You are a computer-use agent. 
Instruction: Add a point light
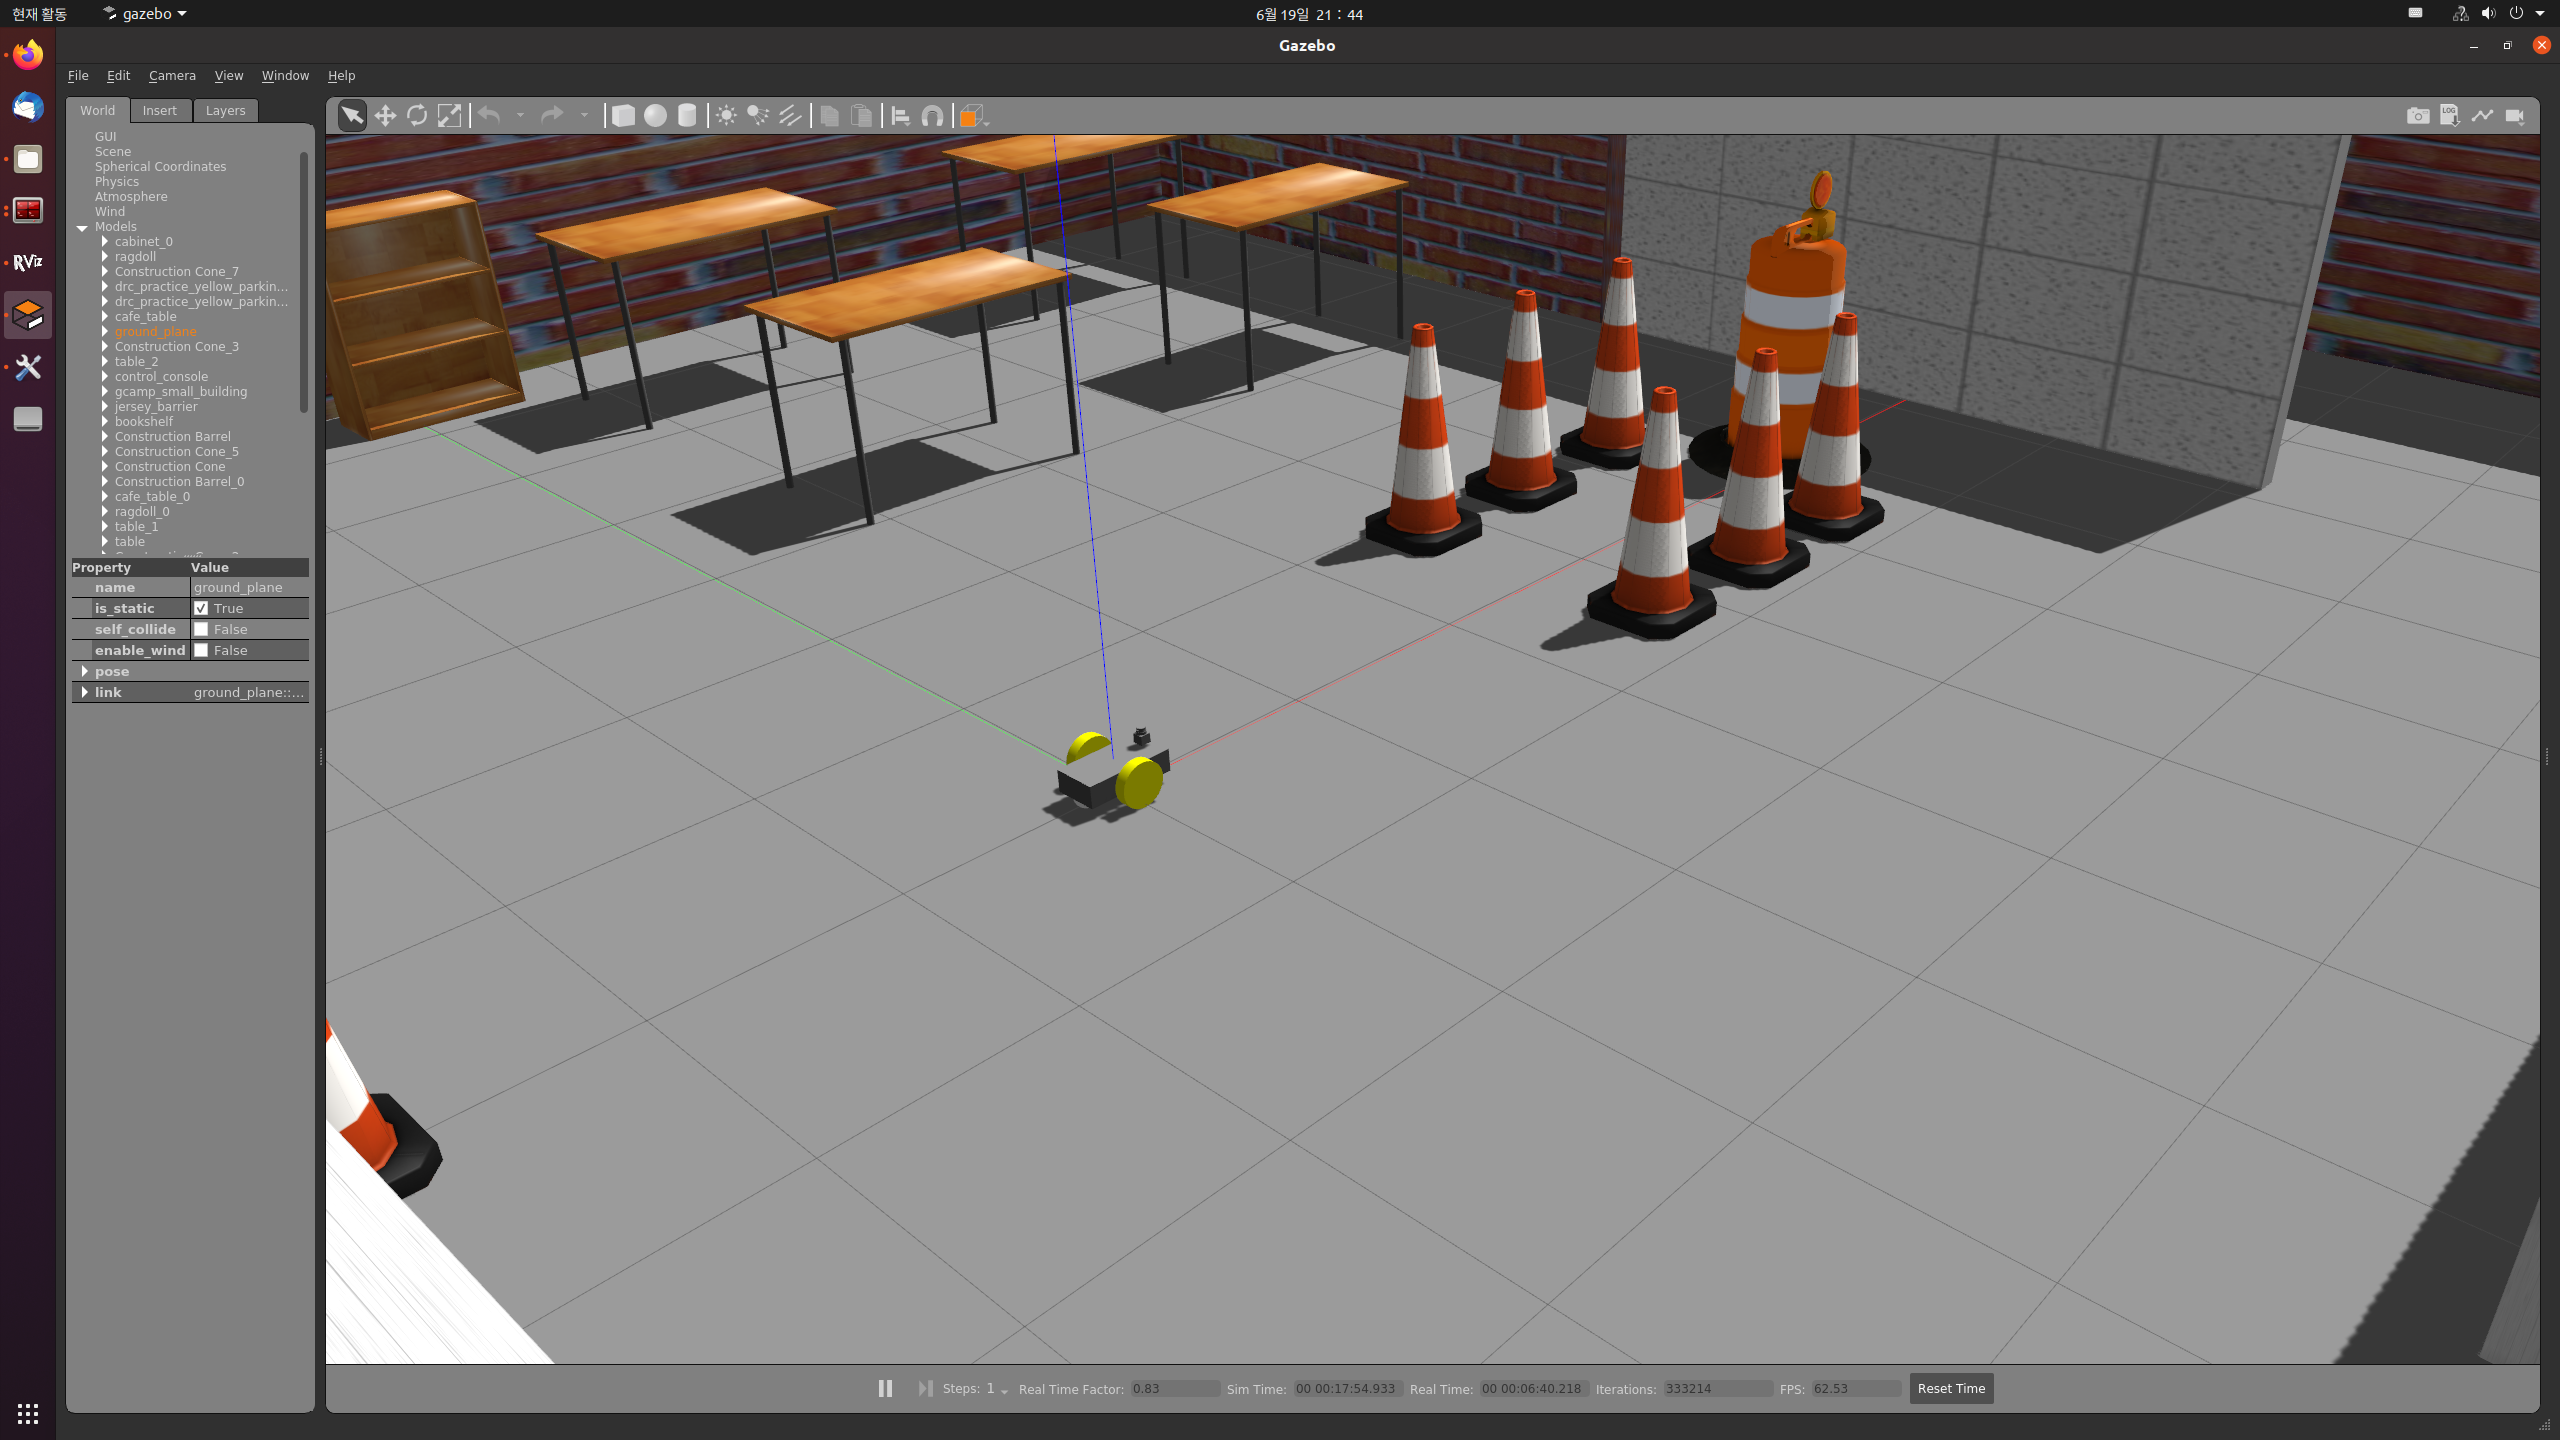tap(726, 116)
